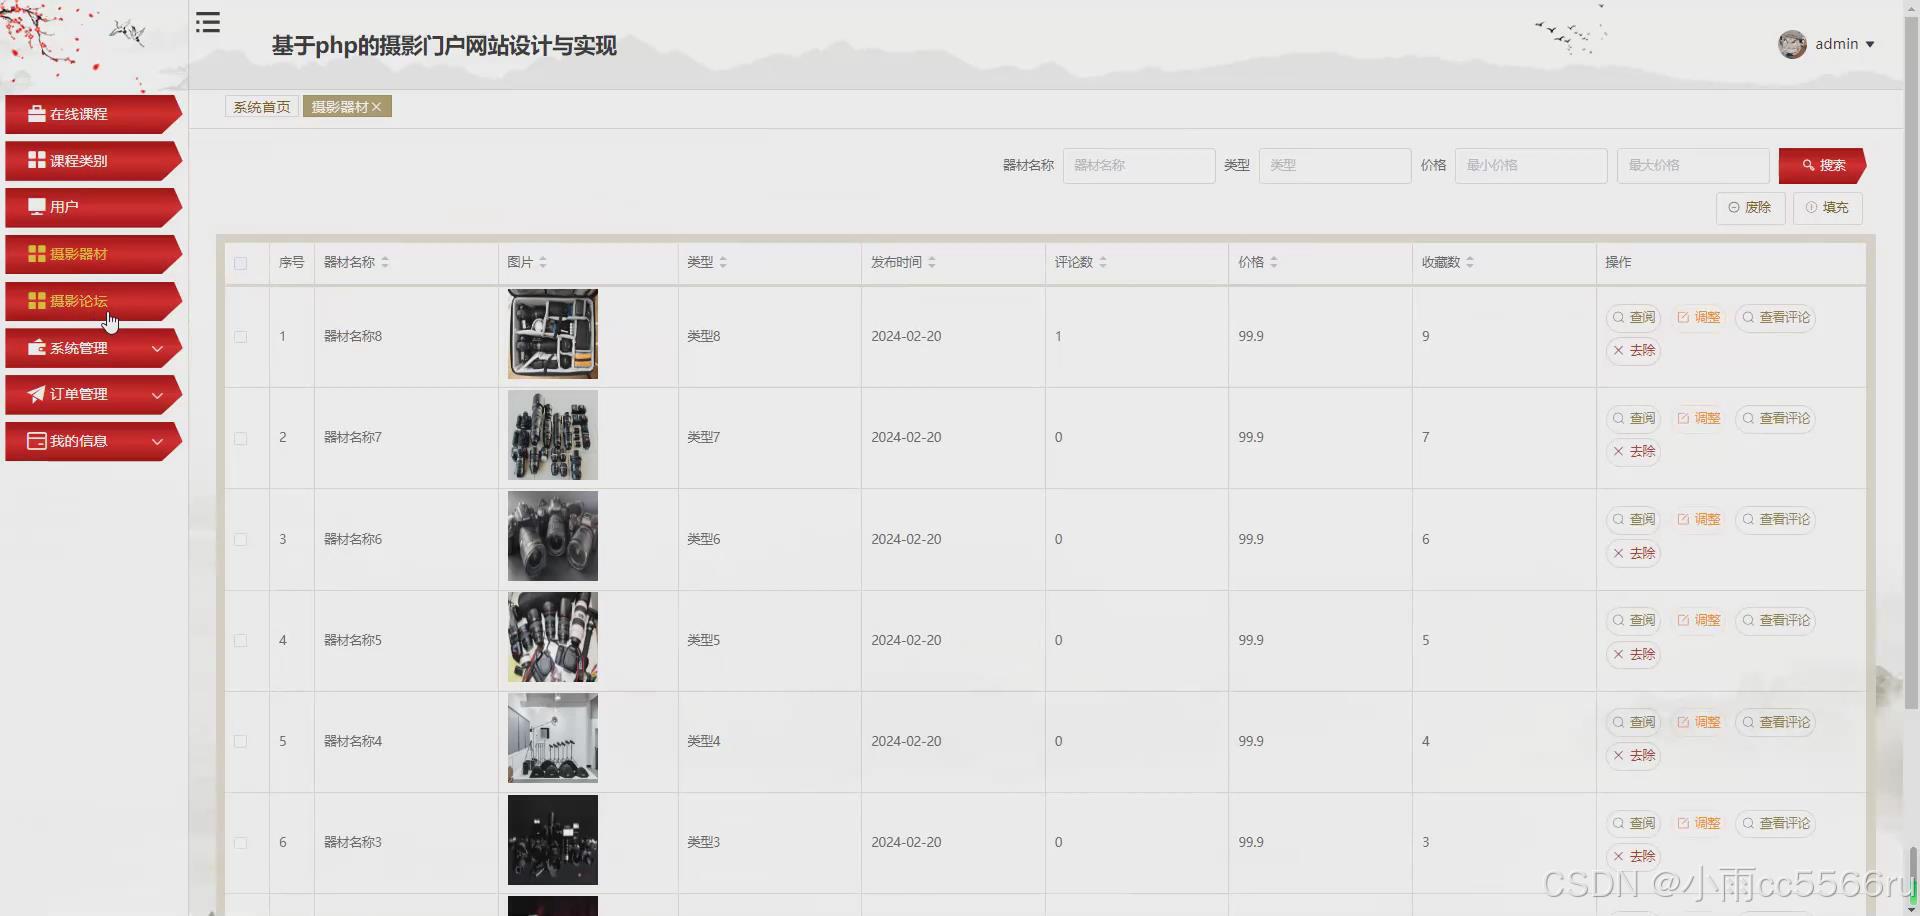Click the paper plane icon beside 订单管理
Image resolution: width=1920 pixels, height=916 pixels.
37,394
